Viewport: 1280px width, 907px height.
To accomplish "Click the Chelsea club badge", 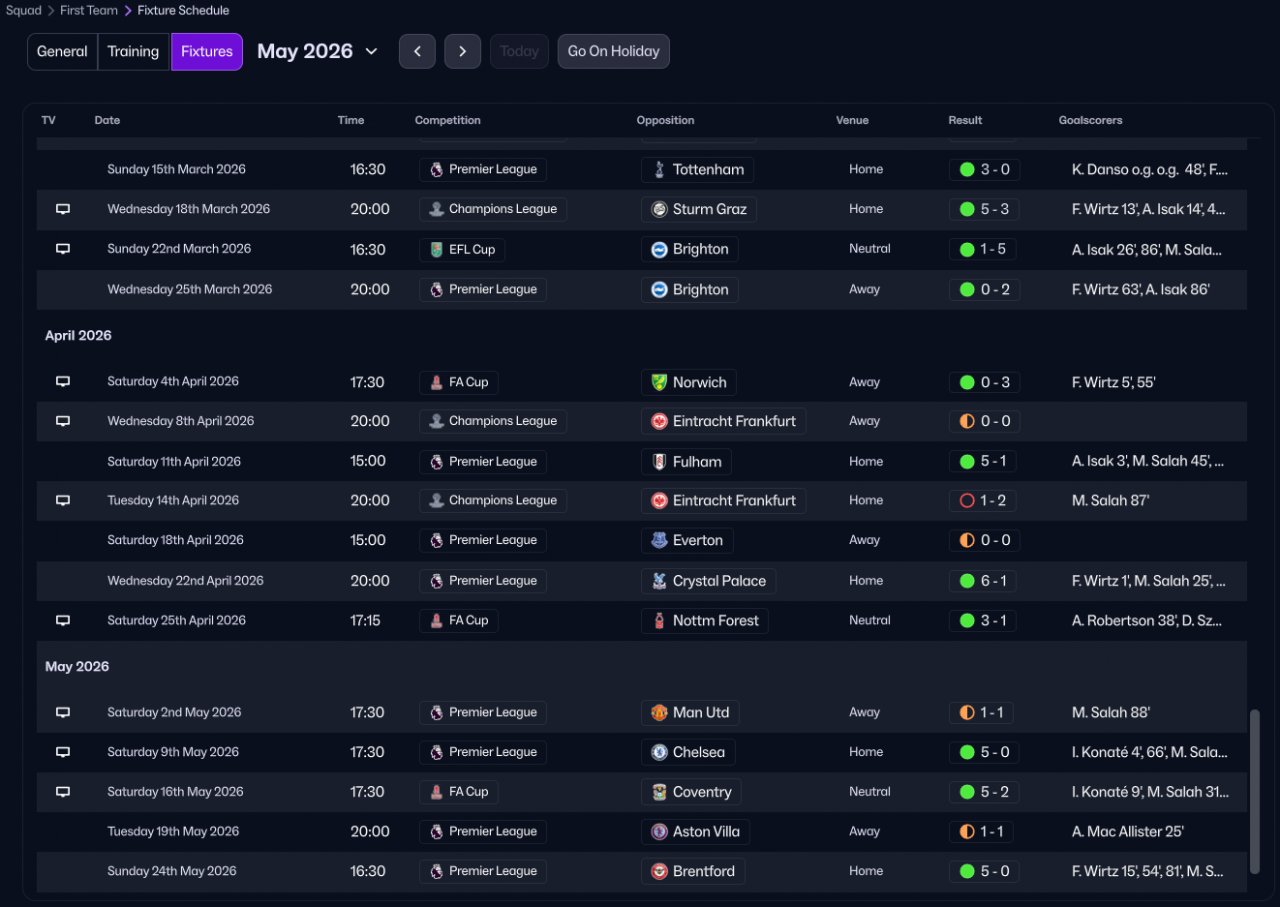I will pyautogui.click(x=659, y=752).
